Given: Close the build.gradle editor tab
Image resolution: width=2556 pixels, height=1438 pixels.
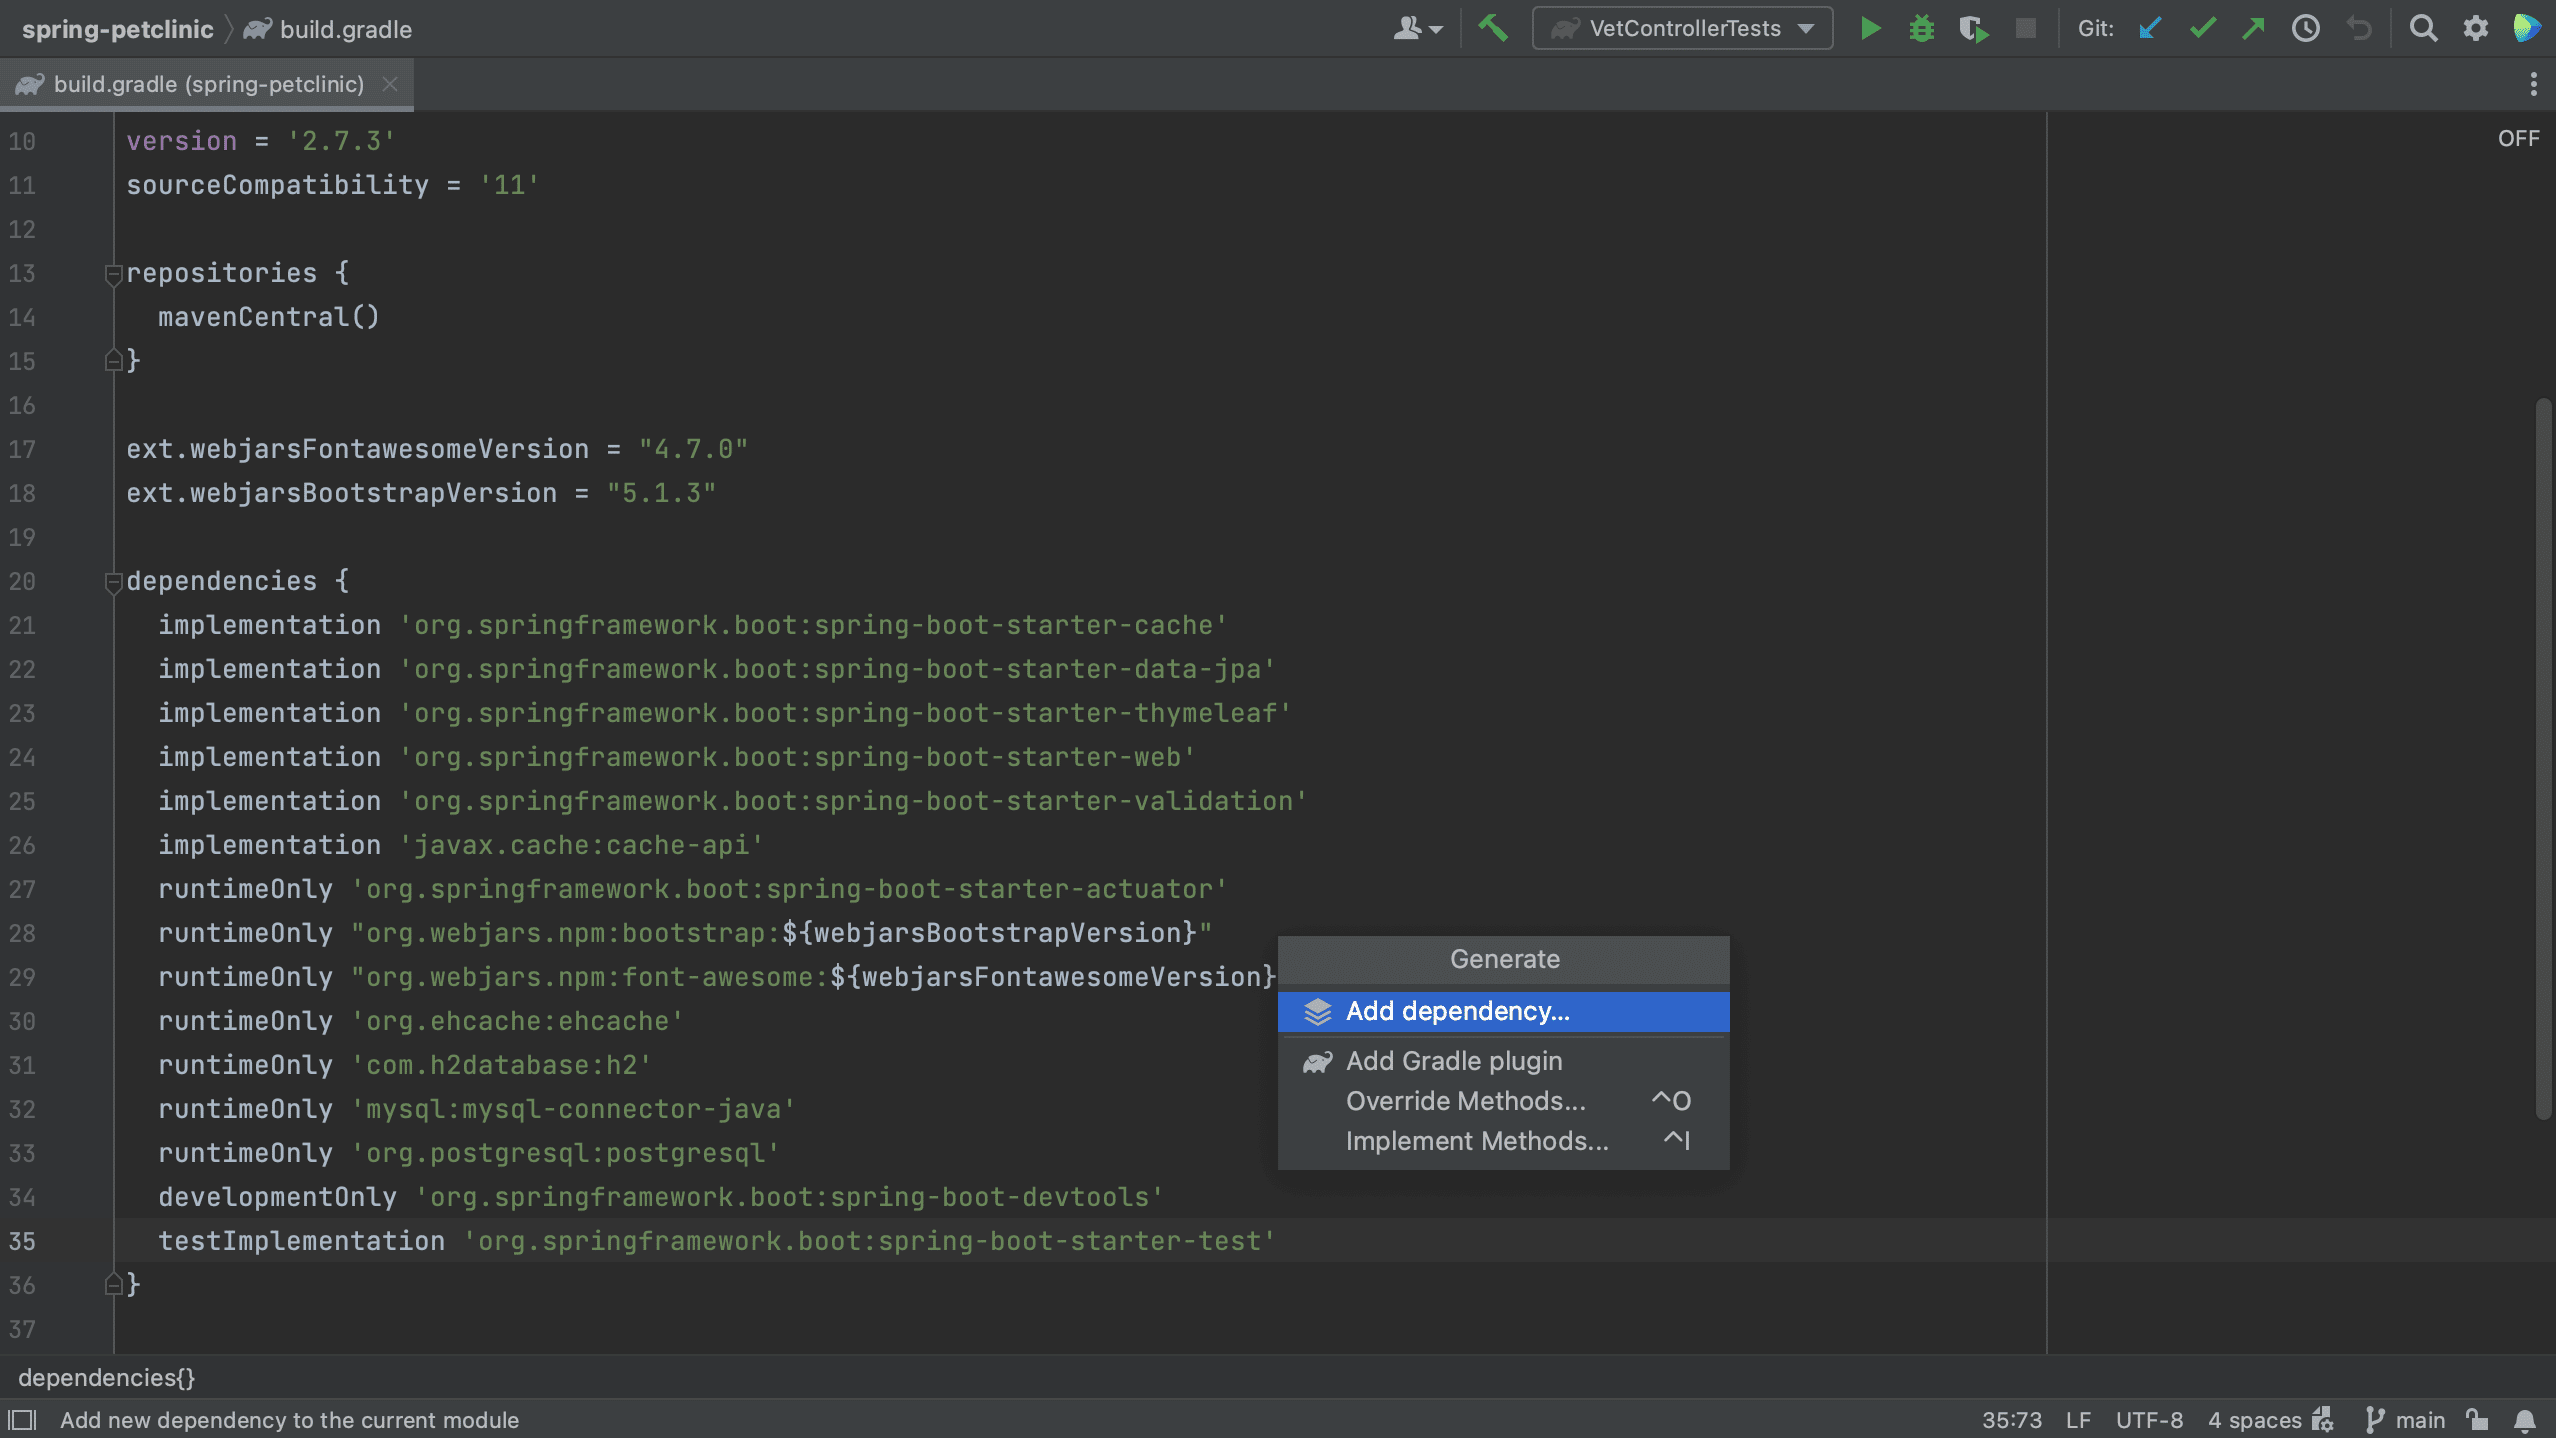Looking at the screenshot, I should 390,84.
